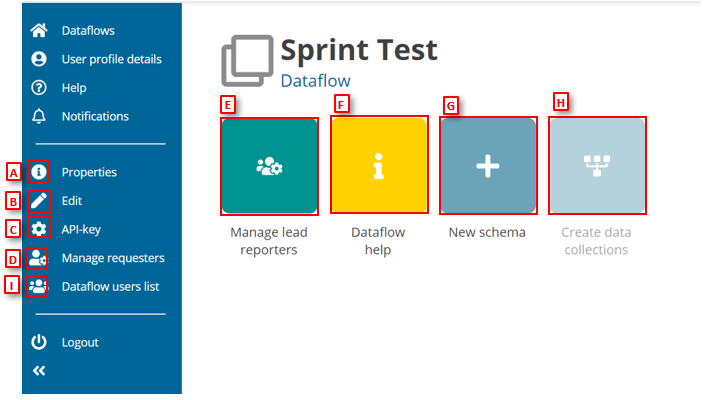Click the yellow Dataflow help tile

(x=378, y=166)
